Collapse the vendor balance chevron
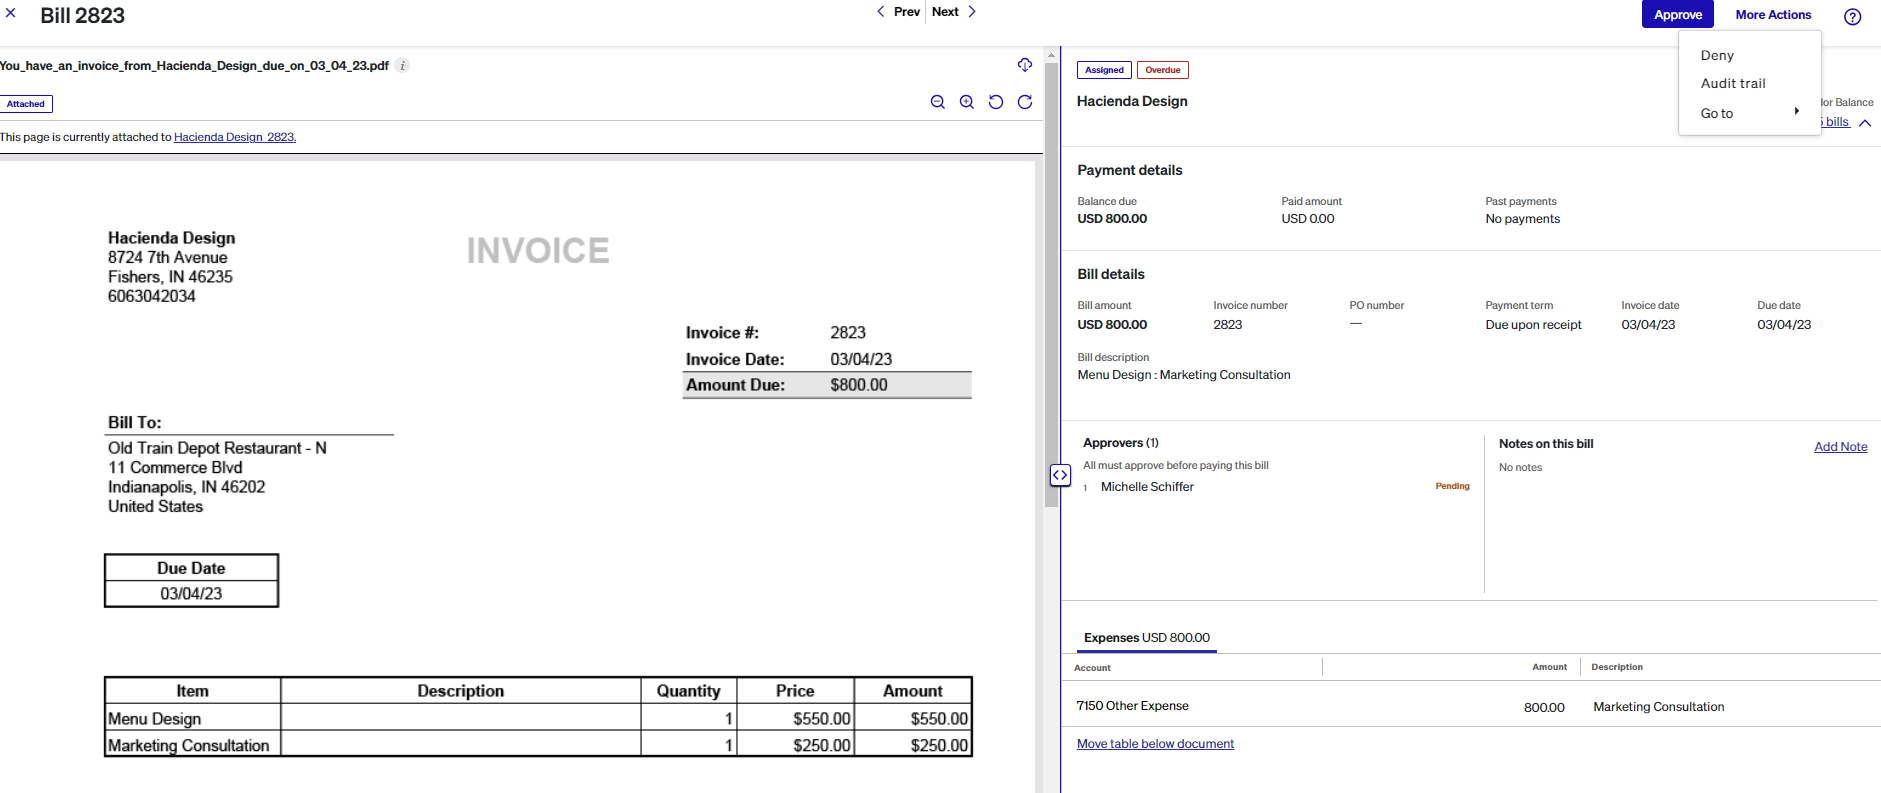The height and width of the screenshot is (793, 1881). click(x=1865, y=123)
